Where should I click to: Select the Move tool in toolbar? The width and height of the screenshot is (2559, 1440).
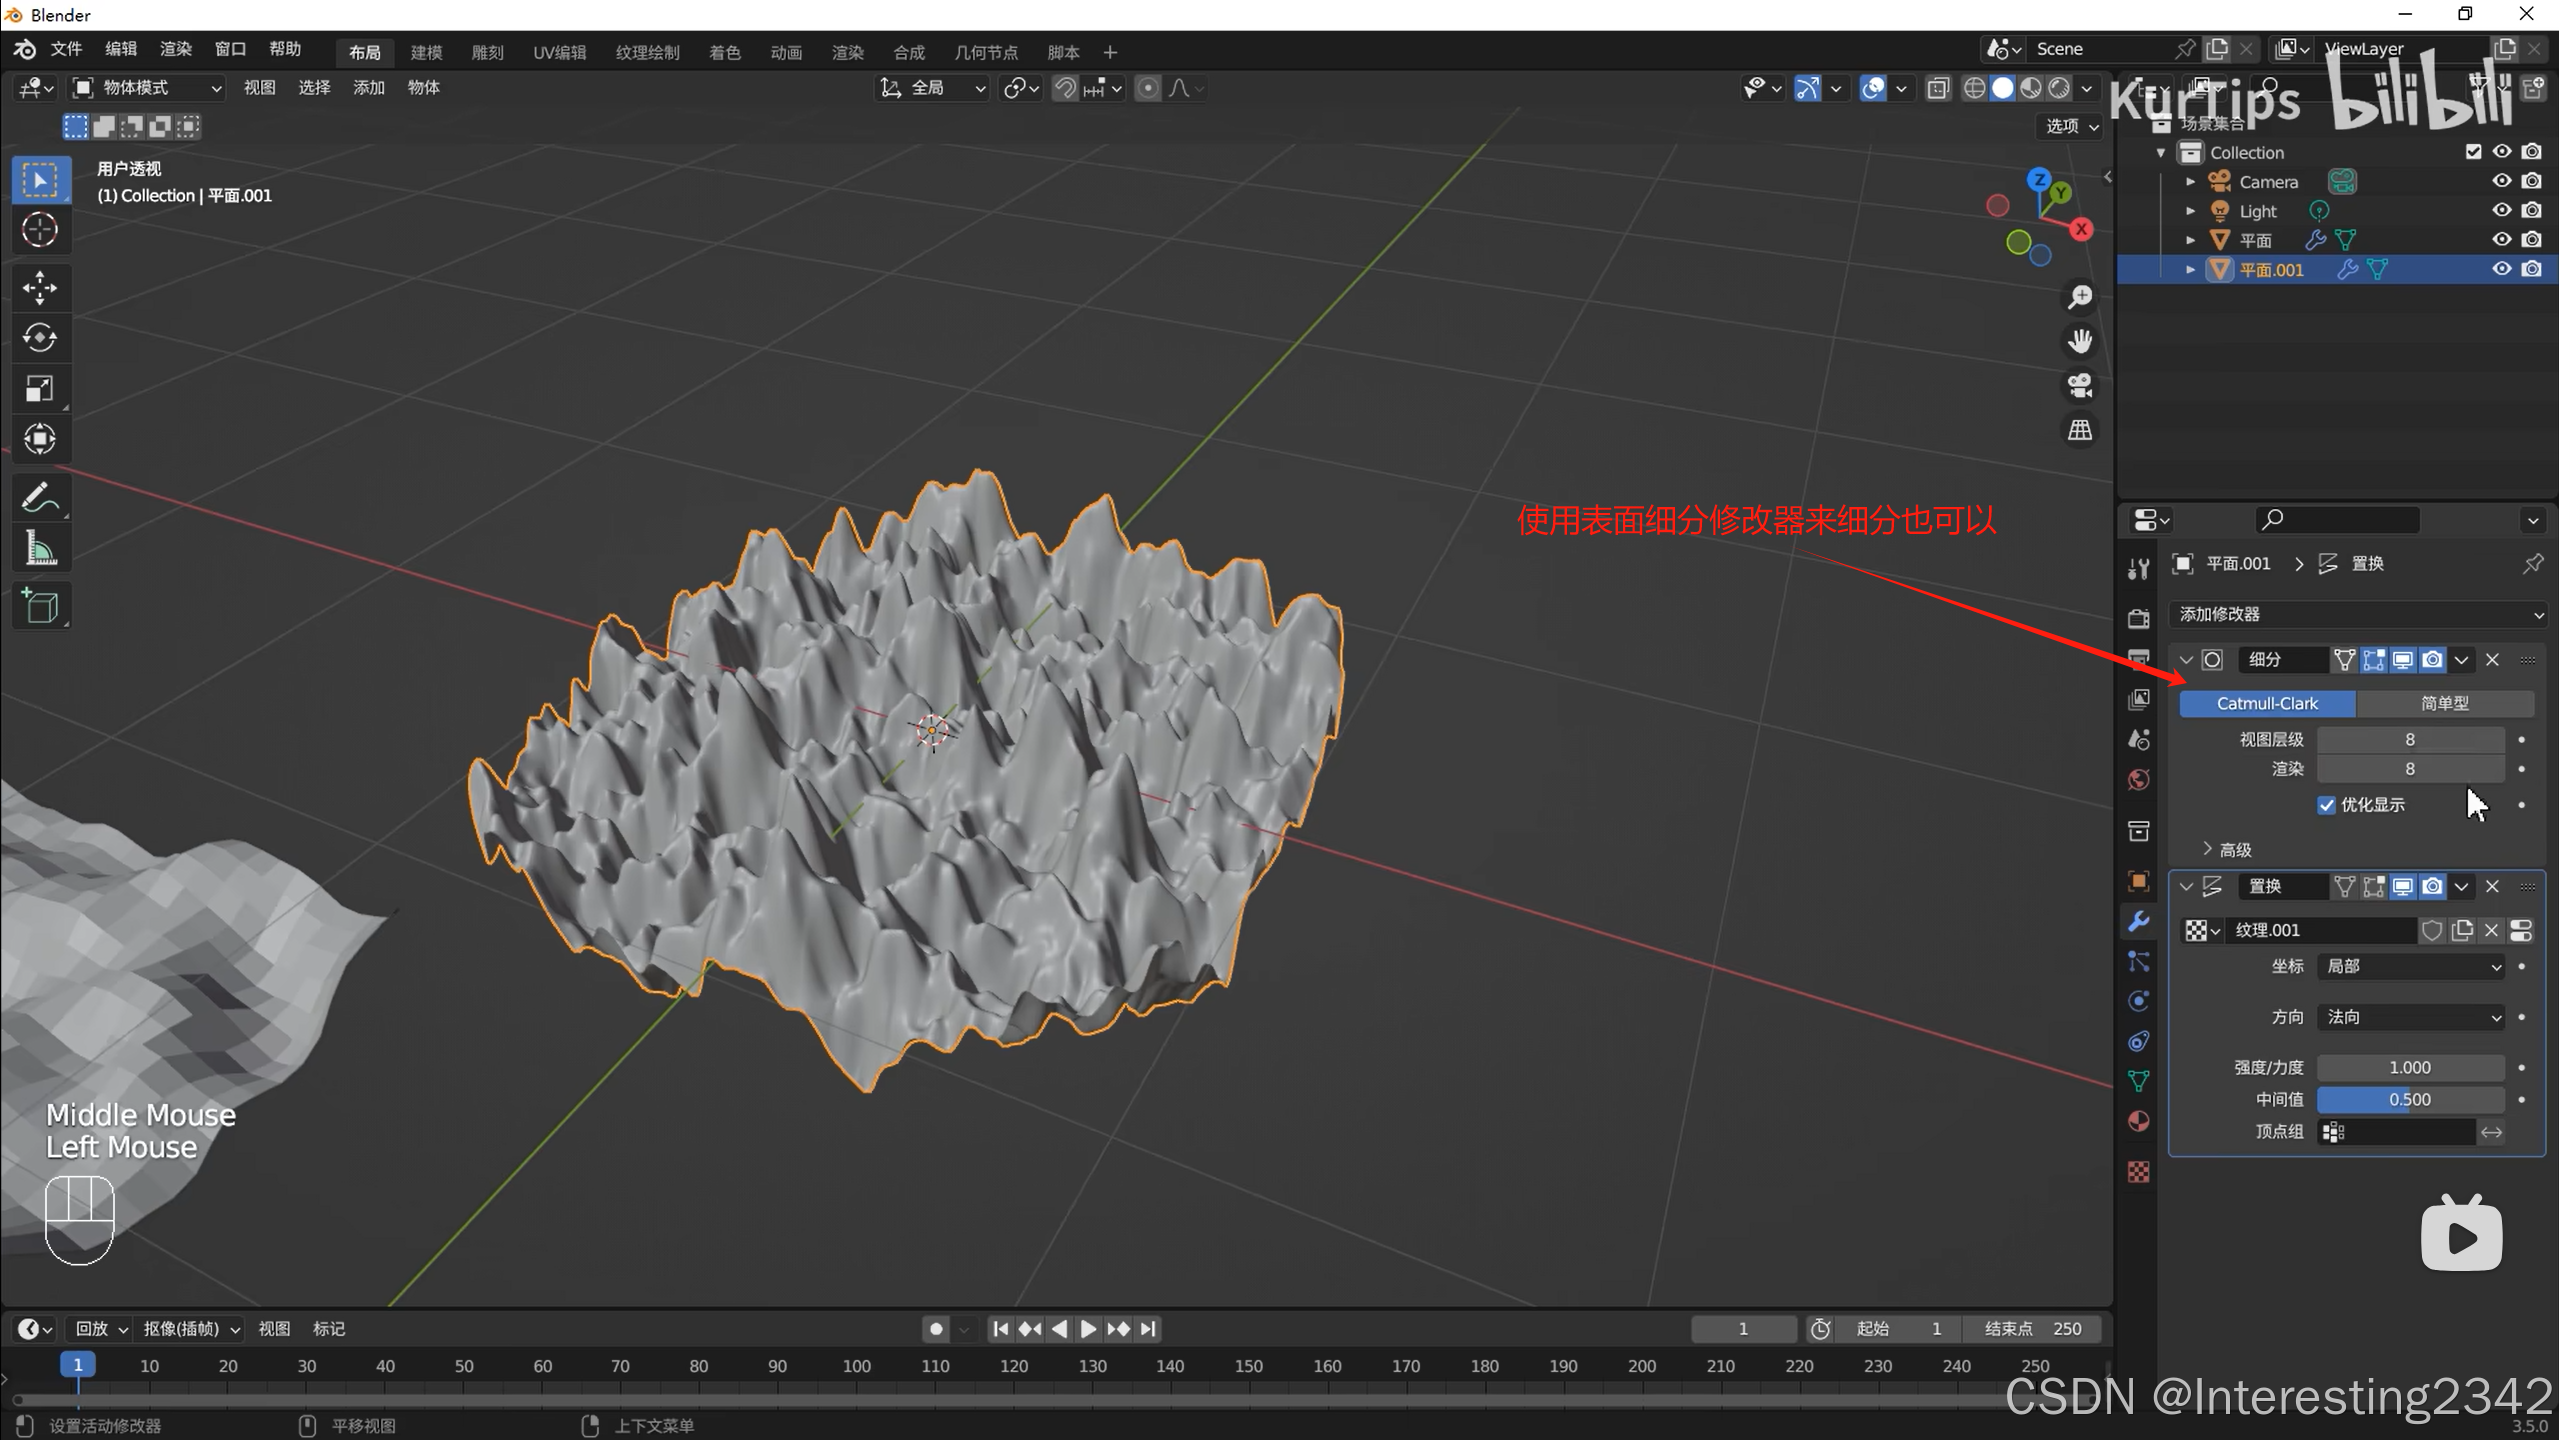pos(40,287)
